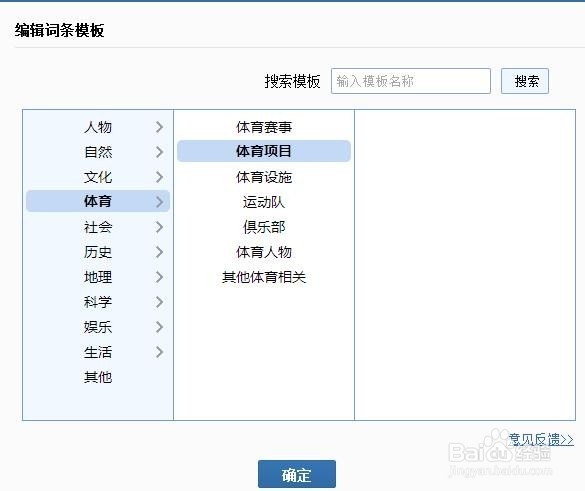Expand the chevron next to 体育
The width and height of the screenshot is (585, 491).
[159, 202]
